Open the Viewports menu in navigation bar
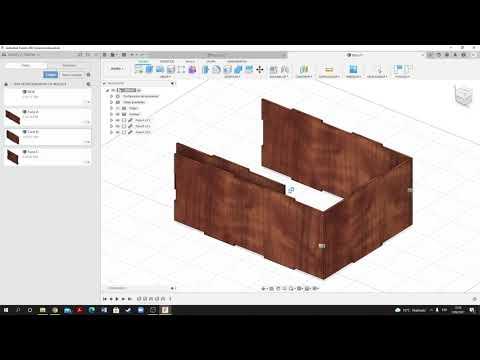 315,288
